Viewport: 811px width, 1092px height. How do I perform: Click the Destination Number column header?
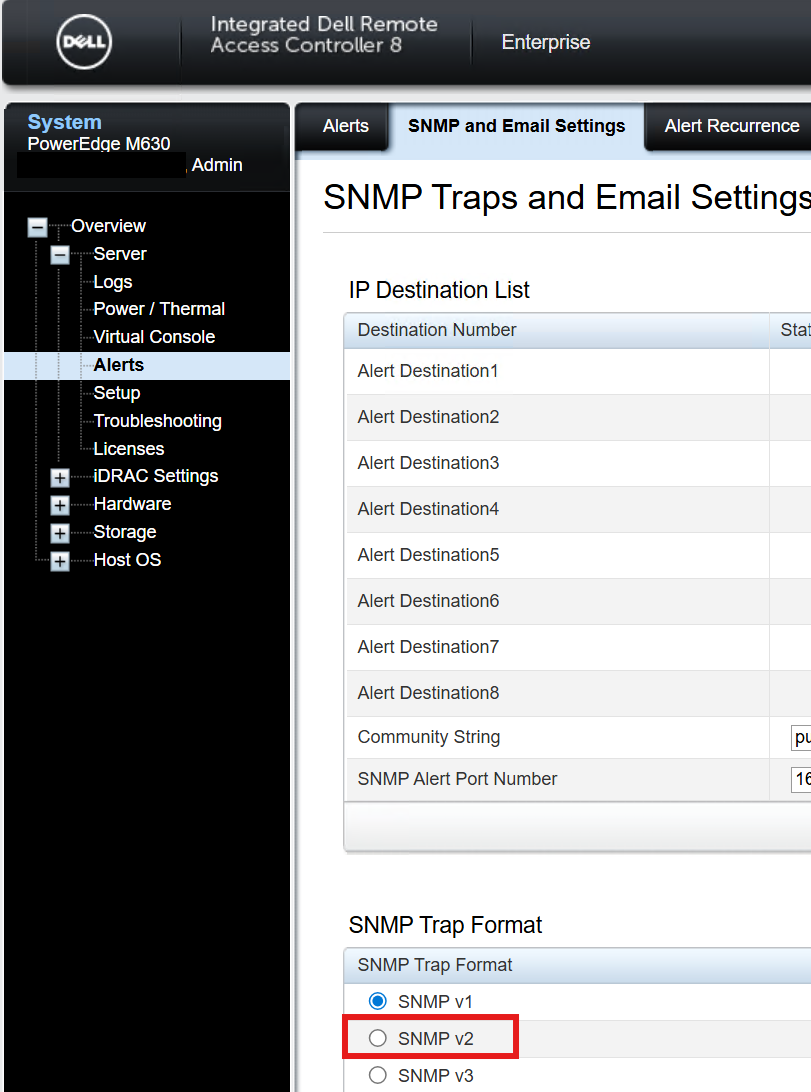pos(556,330)
